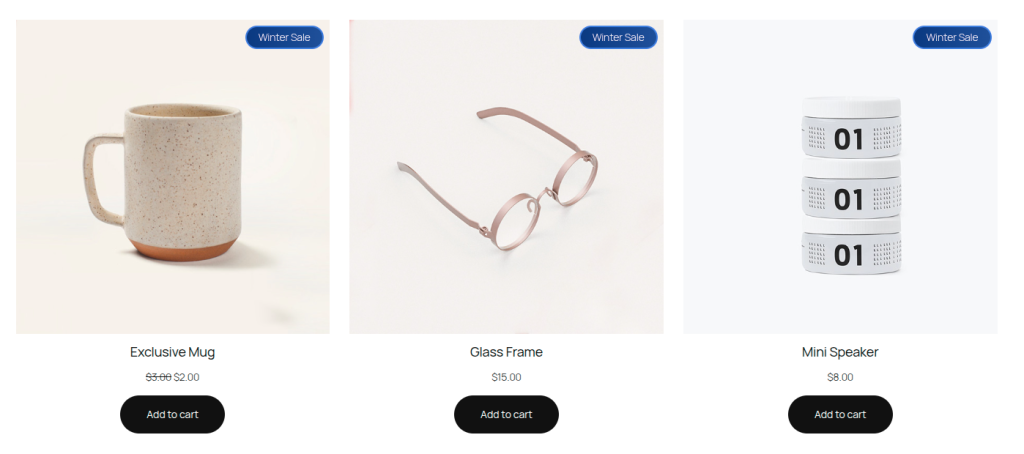Open the Mini Speaker product title

tap(840, 352)
